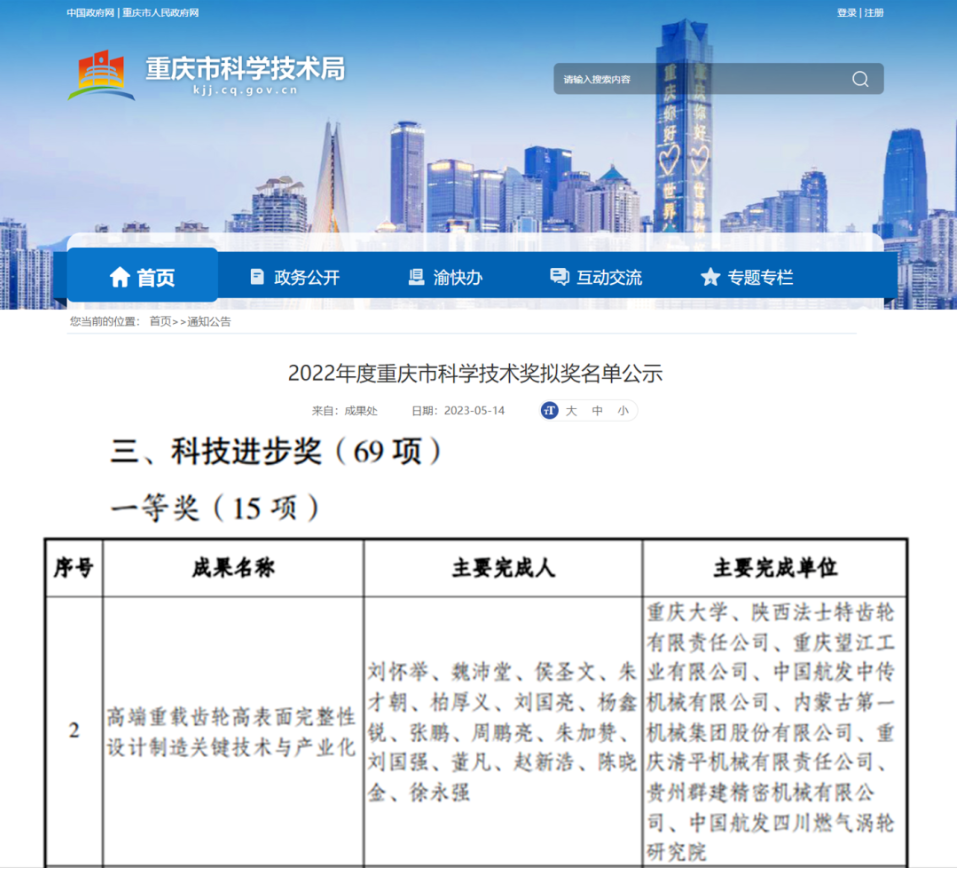Screen dimensions: 959x872
Task: Set font size to 小 (small)
Action: click(x=622, y=410)
